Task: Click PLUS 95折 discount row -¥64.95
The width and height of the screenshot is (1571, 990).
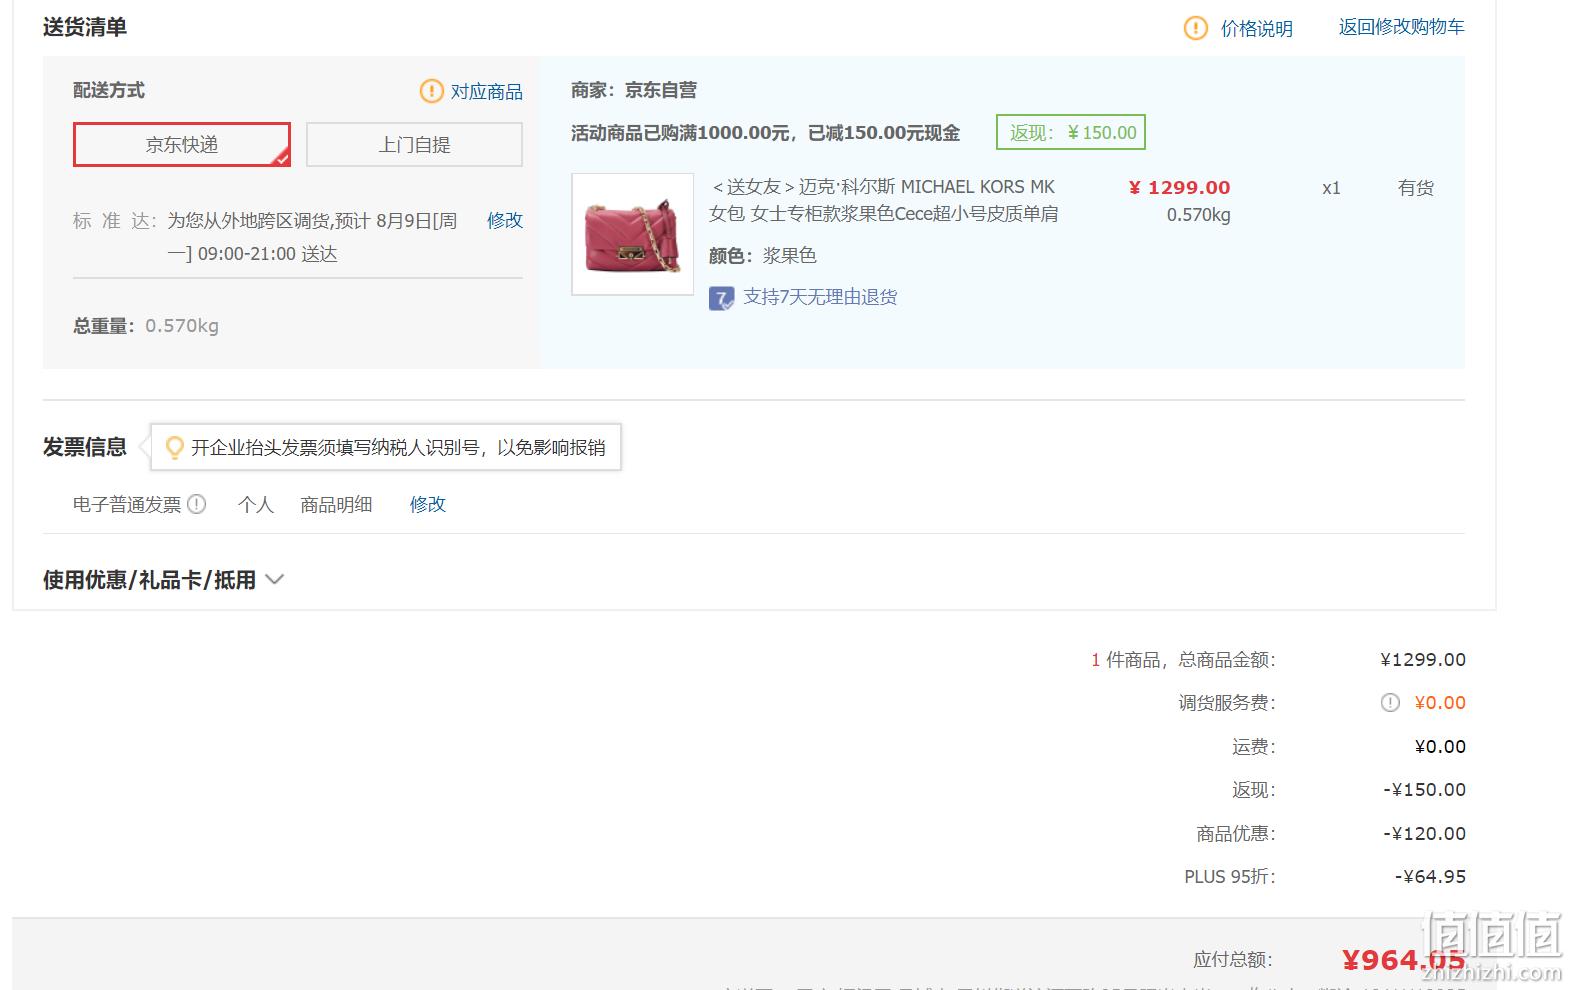Action: click(1325, 877)
